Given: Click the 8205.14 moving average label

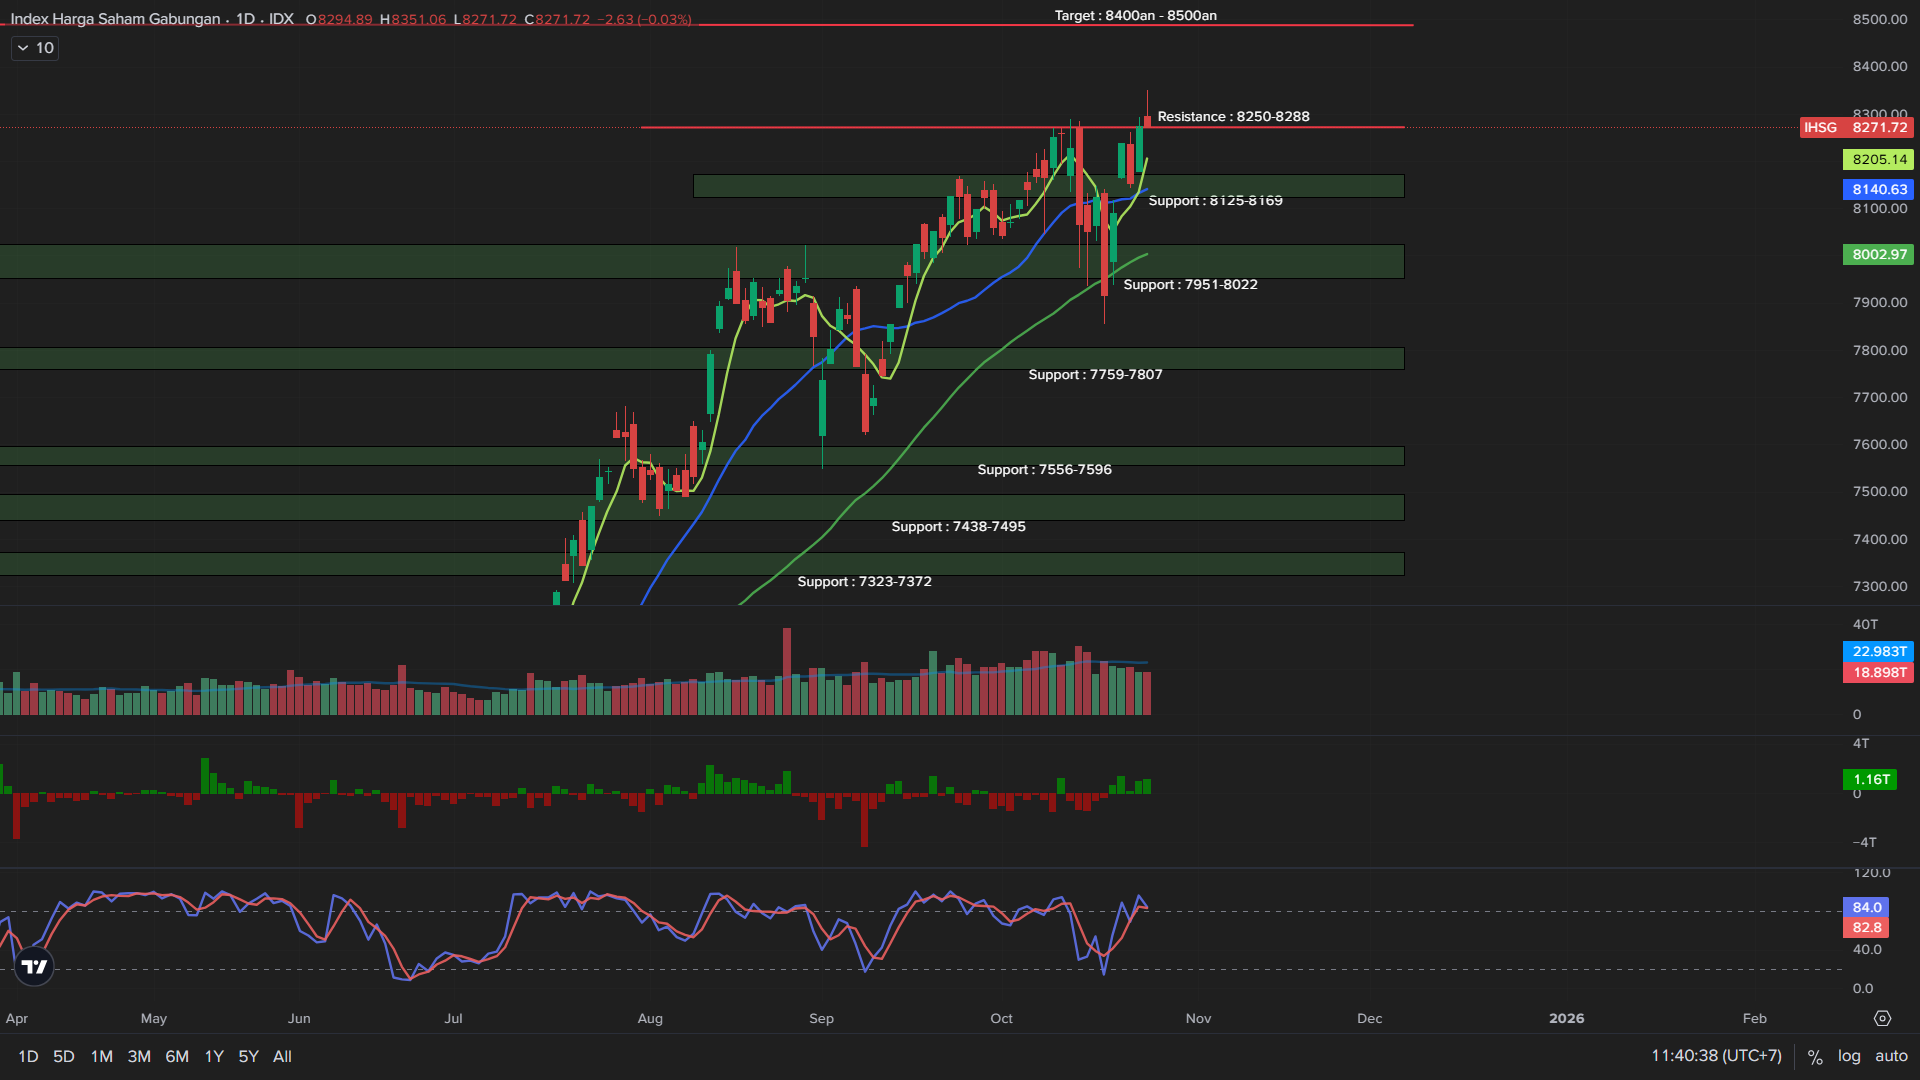Looking at the screenshot, I should pos(1878,159).
